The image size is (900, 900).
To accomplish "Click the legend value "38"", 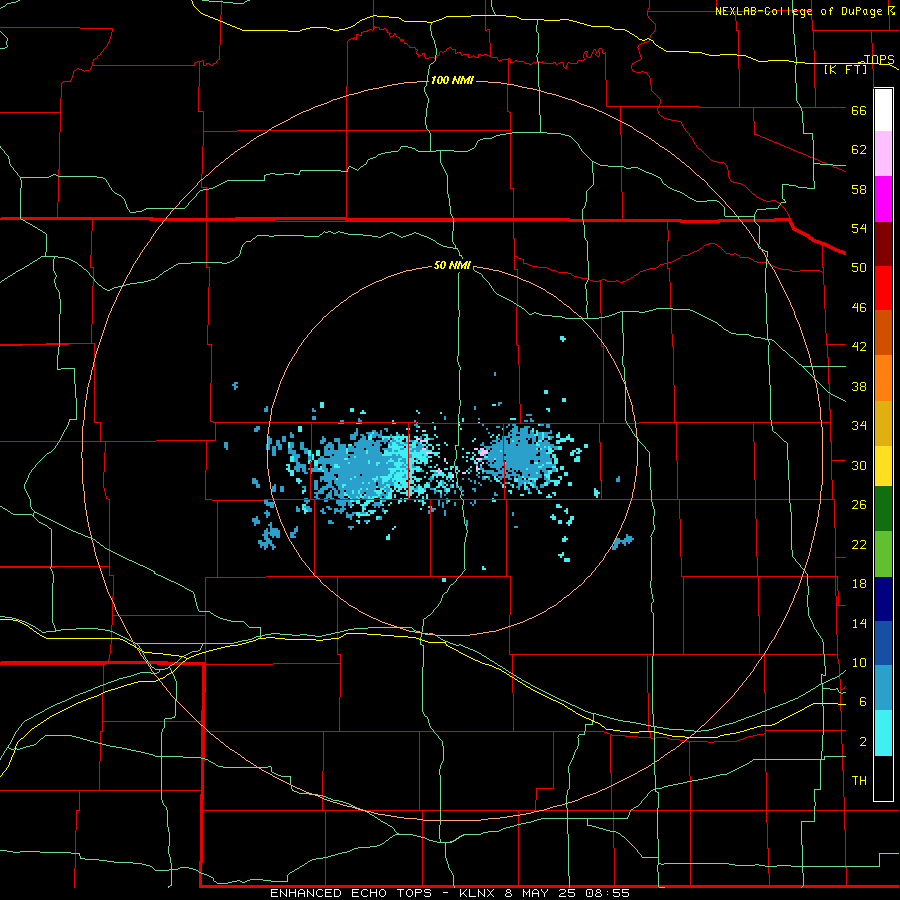I will (859, 386).
